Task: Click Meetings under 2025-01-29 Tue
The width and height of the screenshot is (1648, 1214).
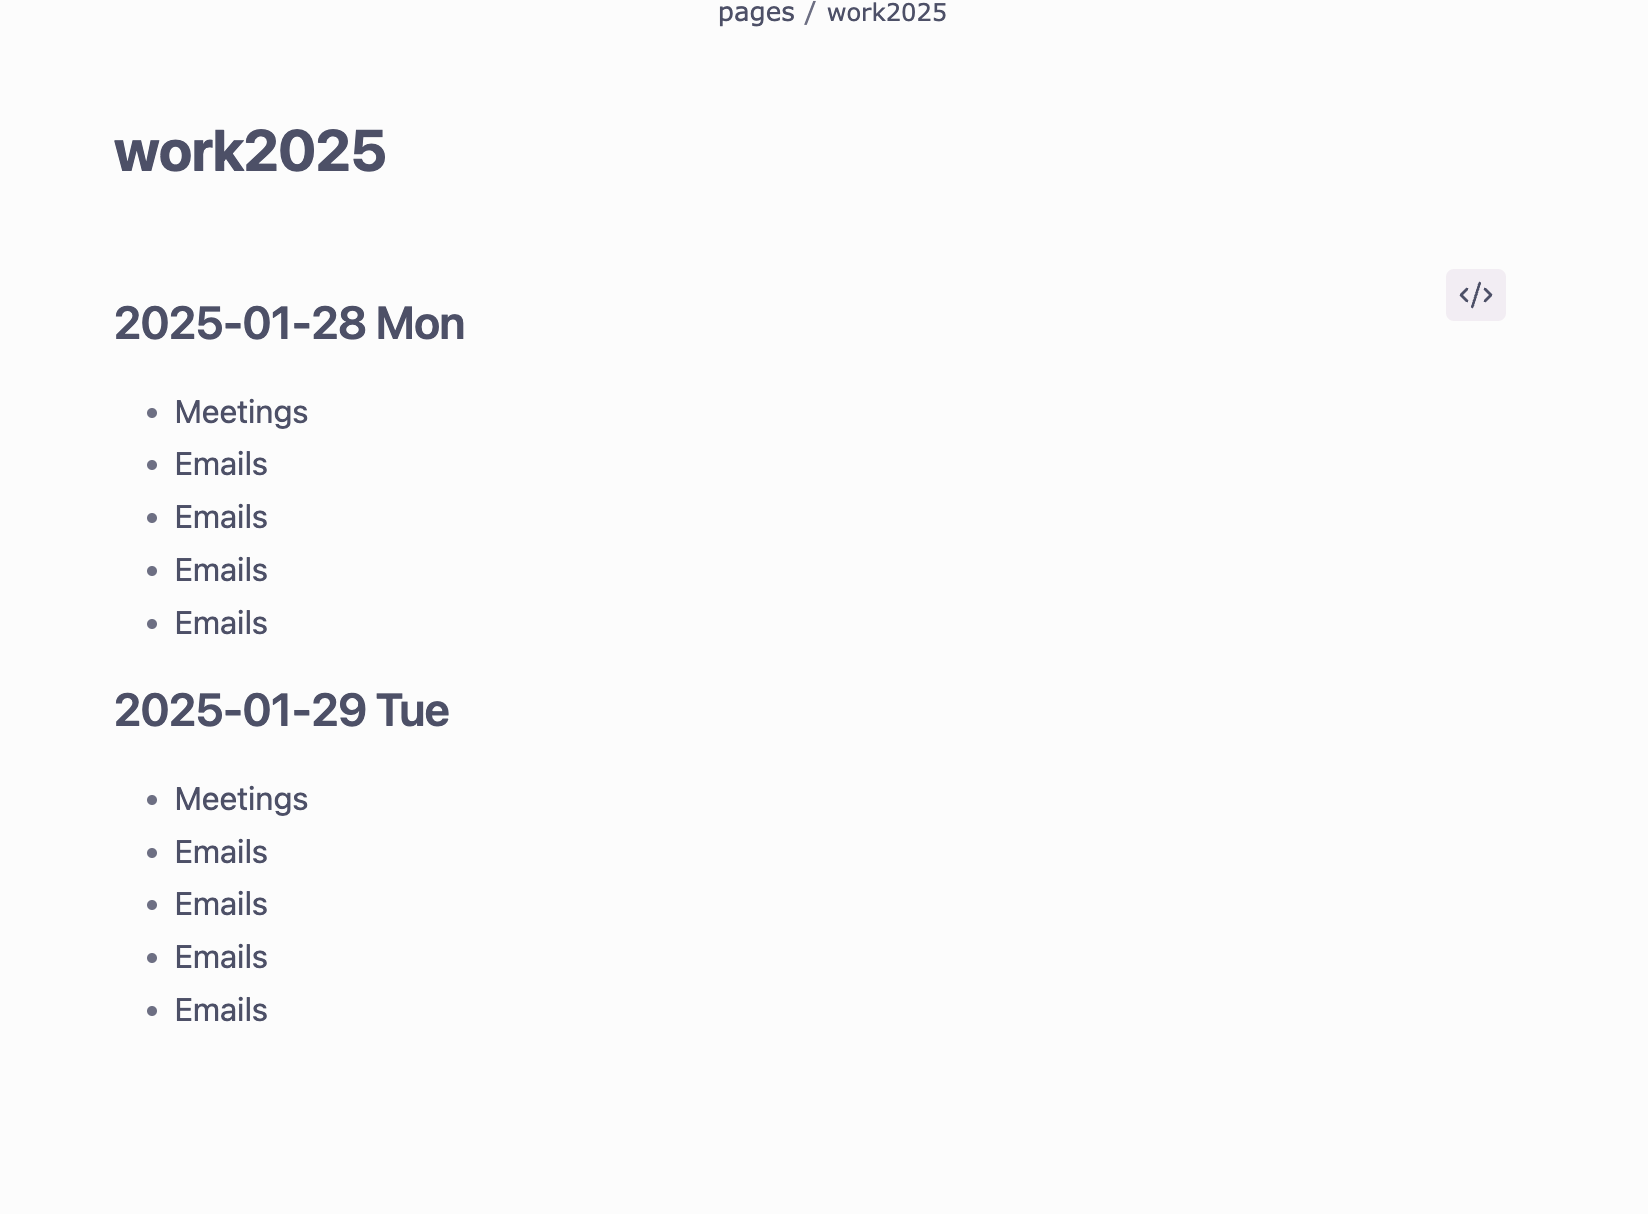Action: (241, 799)
